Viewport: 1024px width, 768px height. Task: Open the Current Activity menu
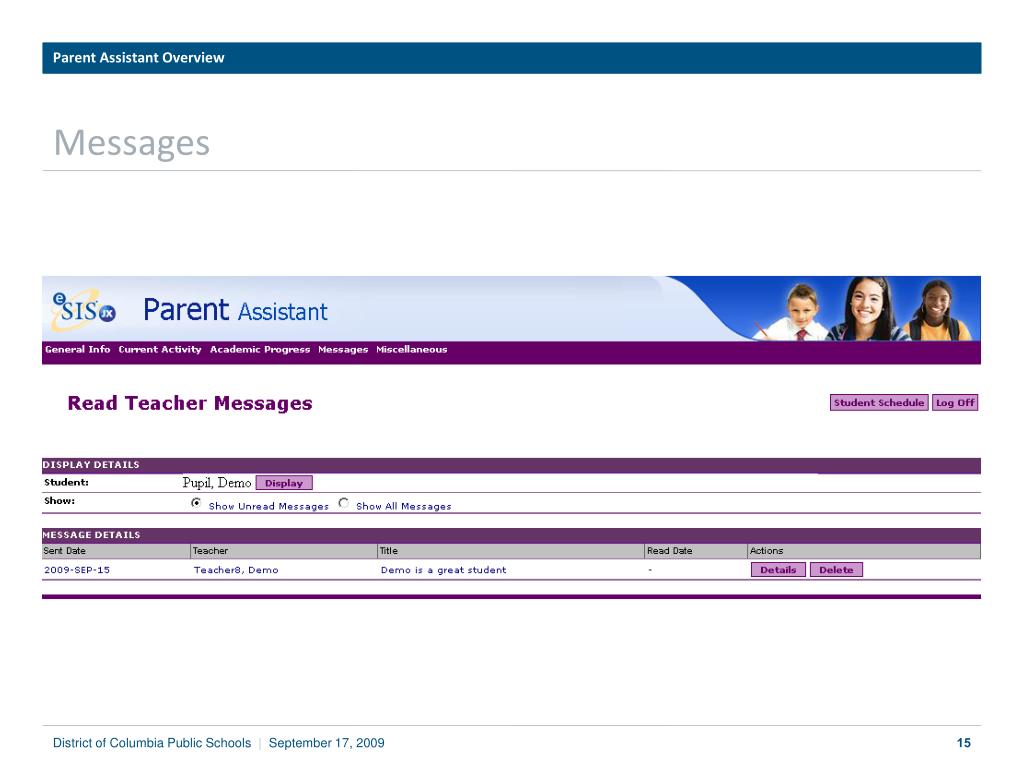tap(160, 349)
